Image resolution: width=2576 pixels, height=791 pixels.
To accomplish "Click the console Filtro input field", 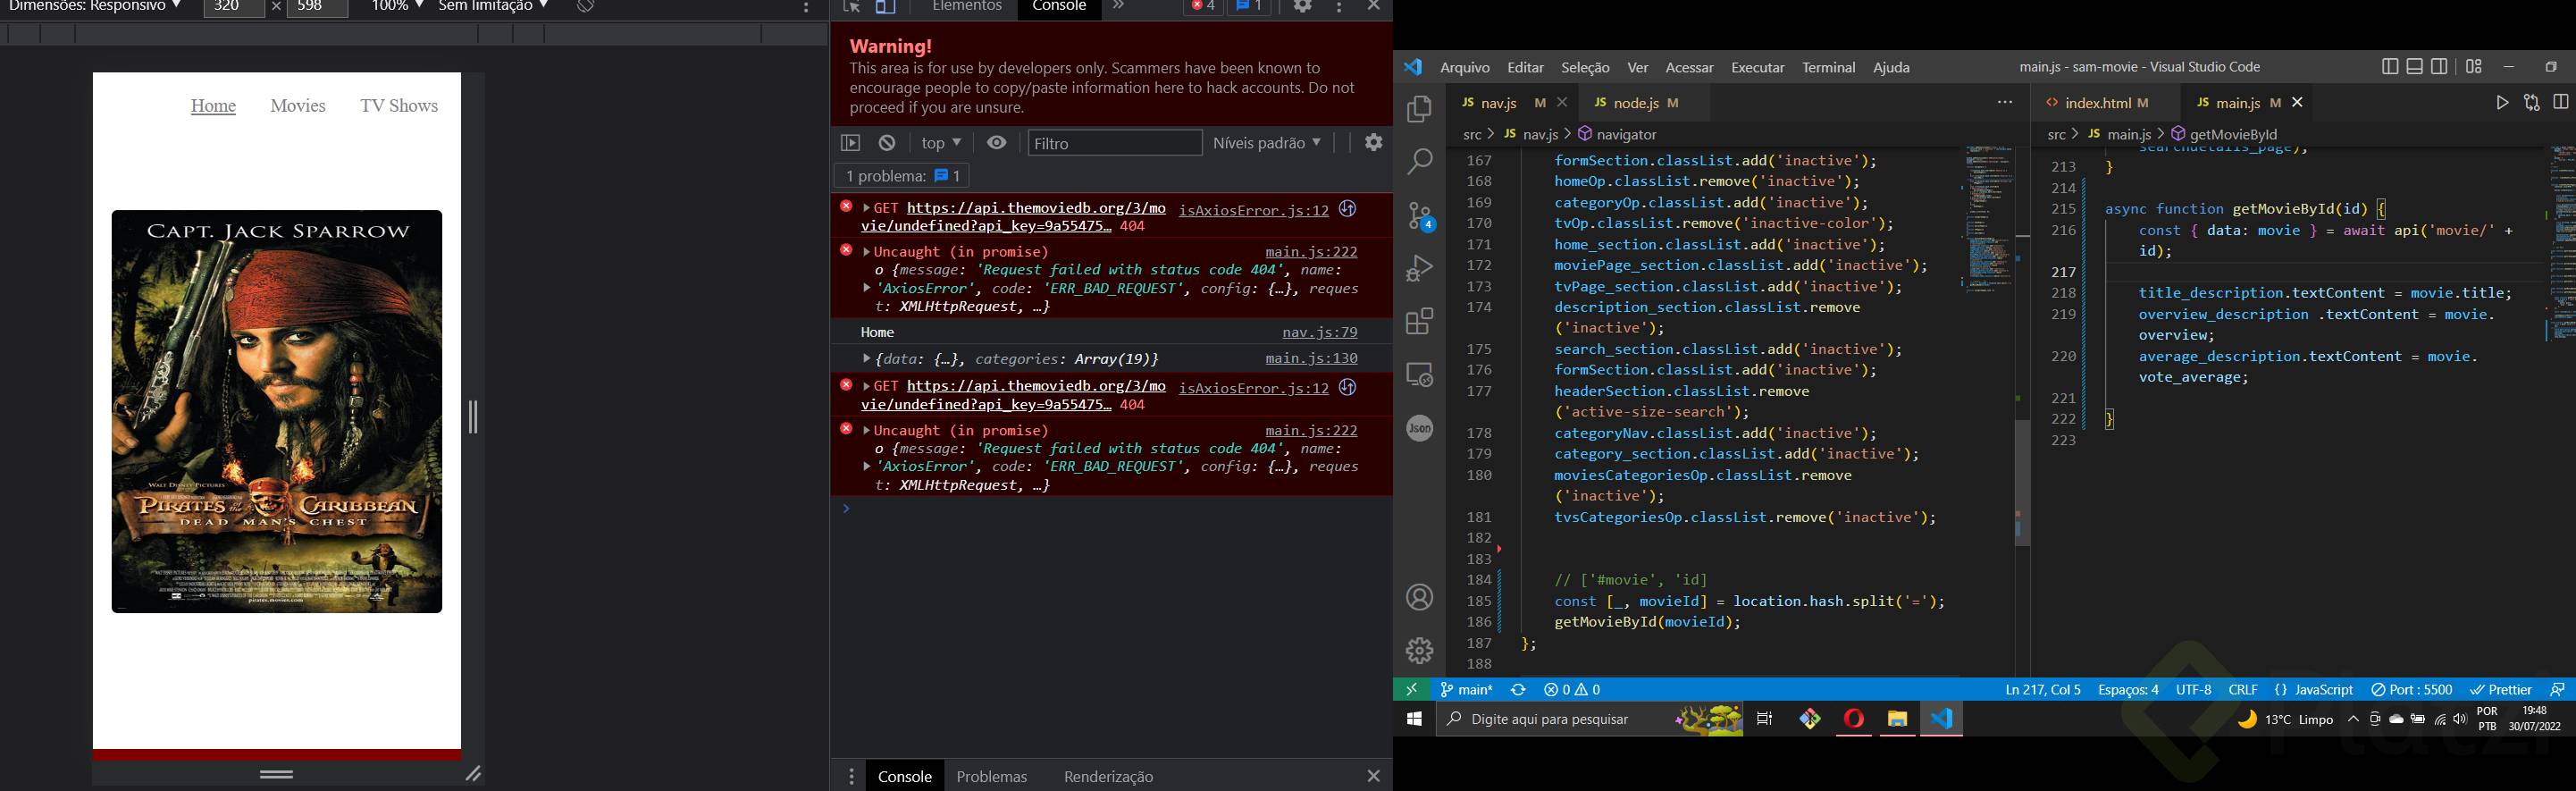I will [1113, 143].
